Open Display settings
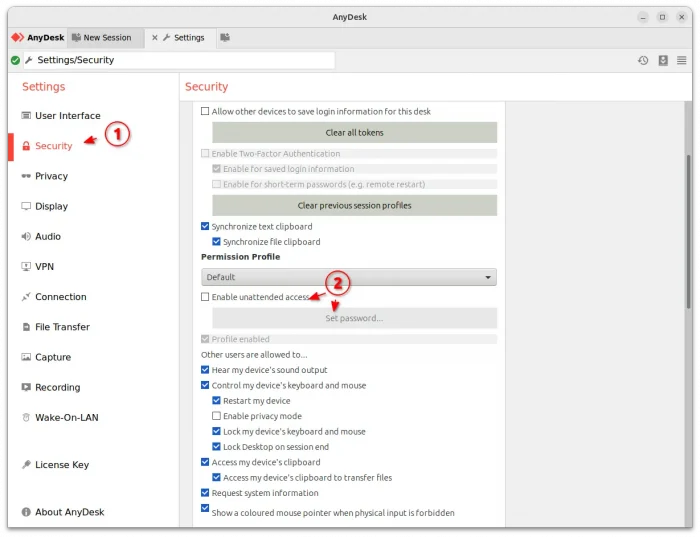 (51, 206)
